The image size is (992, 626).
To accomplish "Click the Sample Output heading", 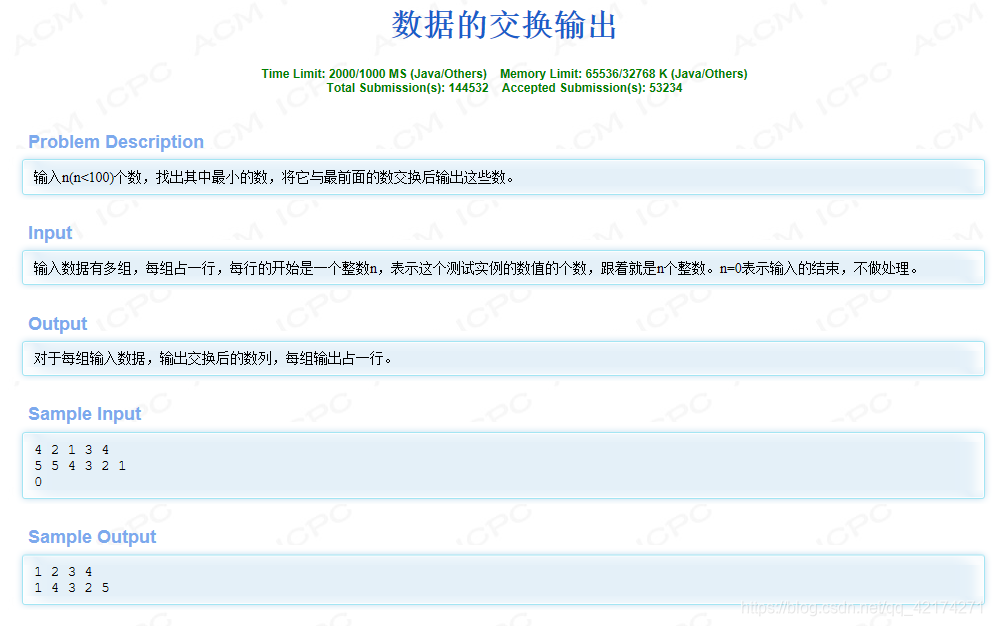I will pos(92,537).
